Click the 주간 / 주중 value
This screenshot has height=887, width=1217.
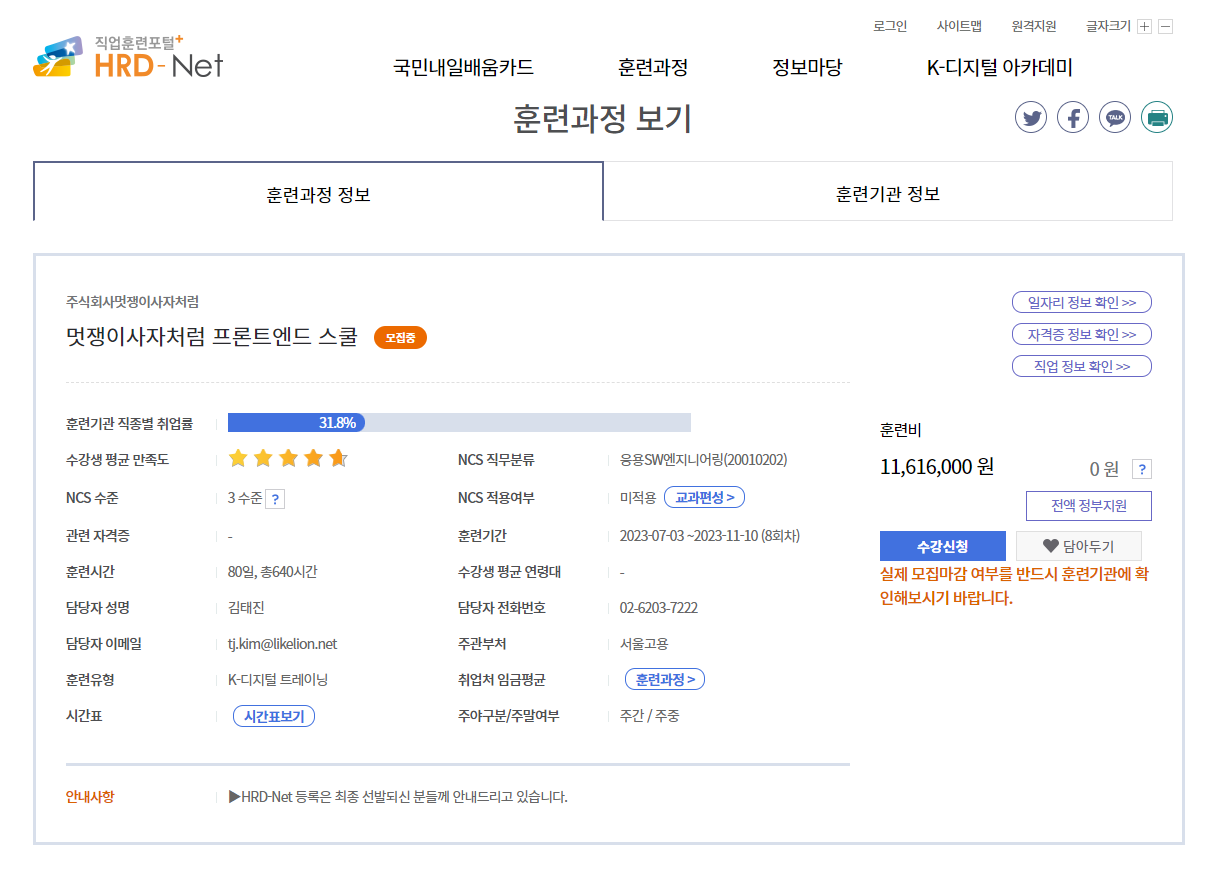pos(650,716)
